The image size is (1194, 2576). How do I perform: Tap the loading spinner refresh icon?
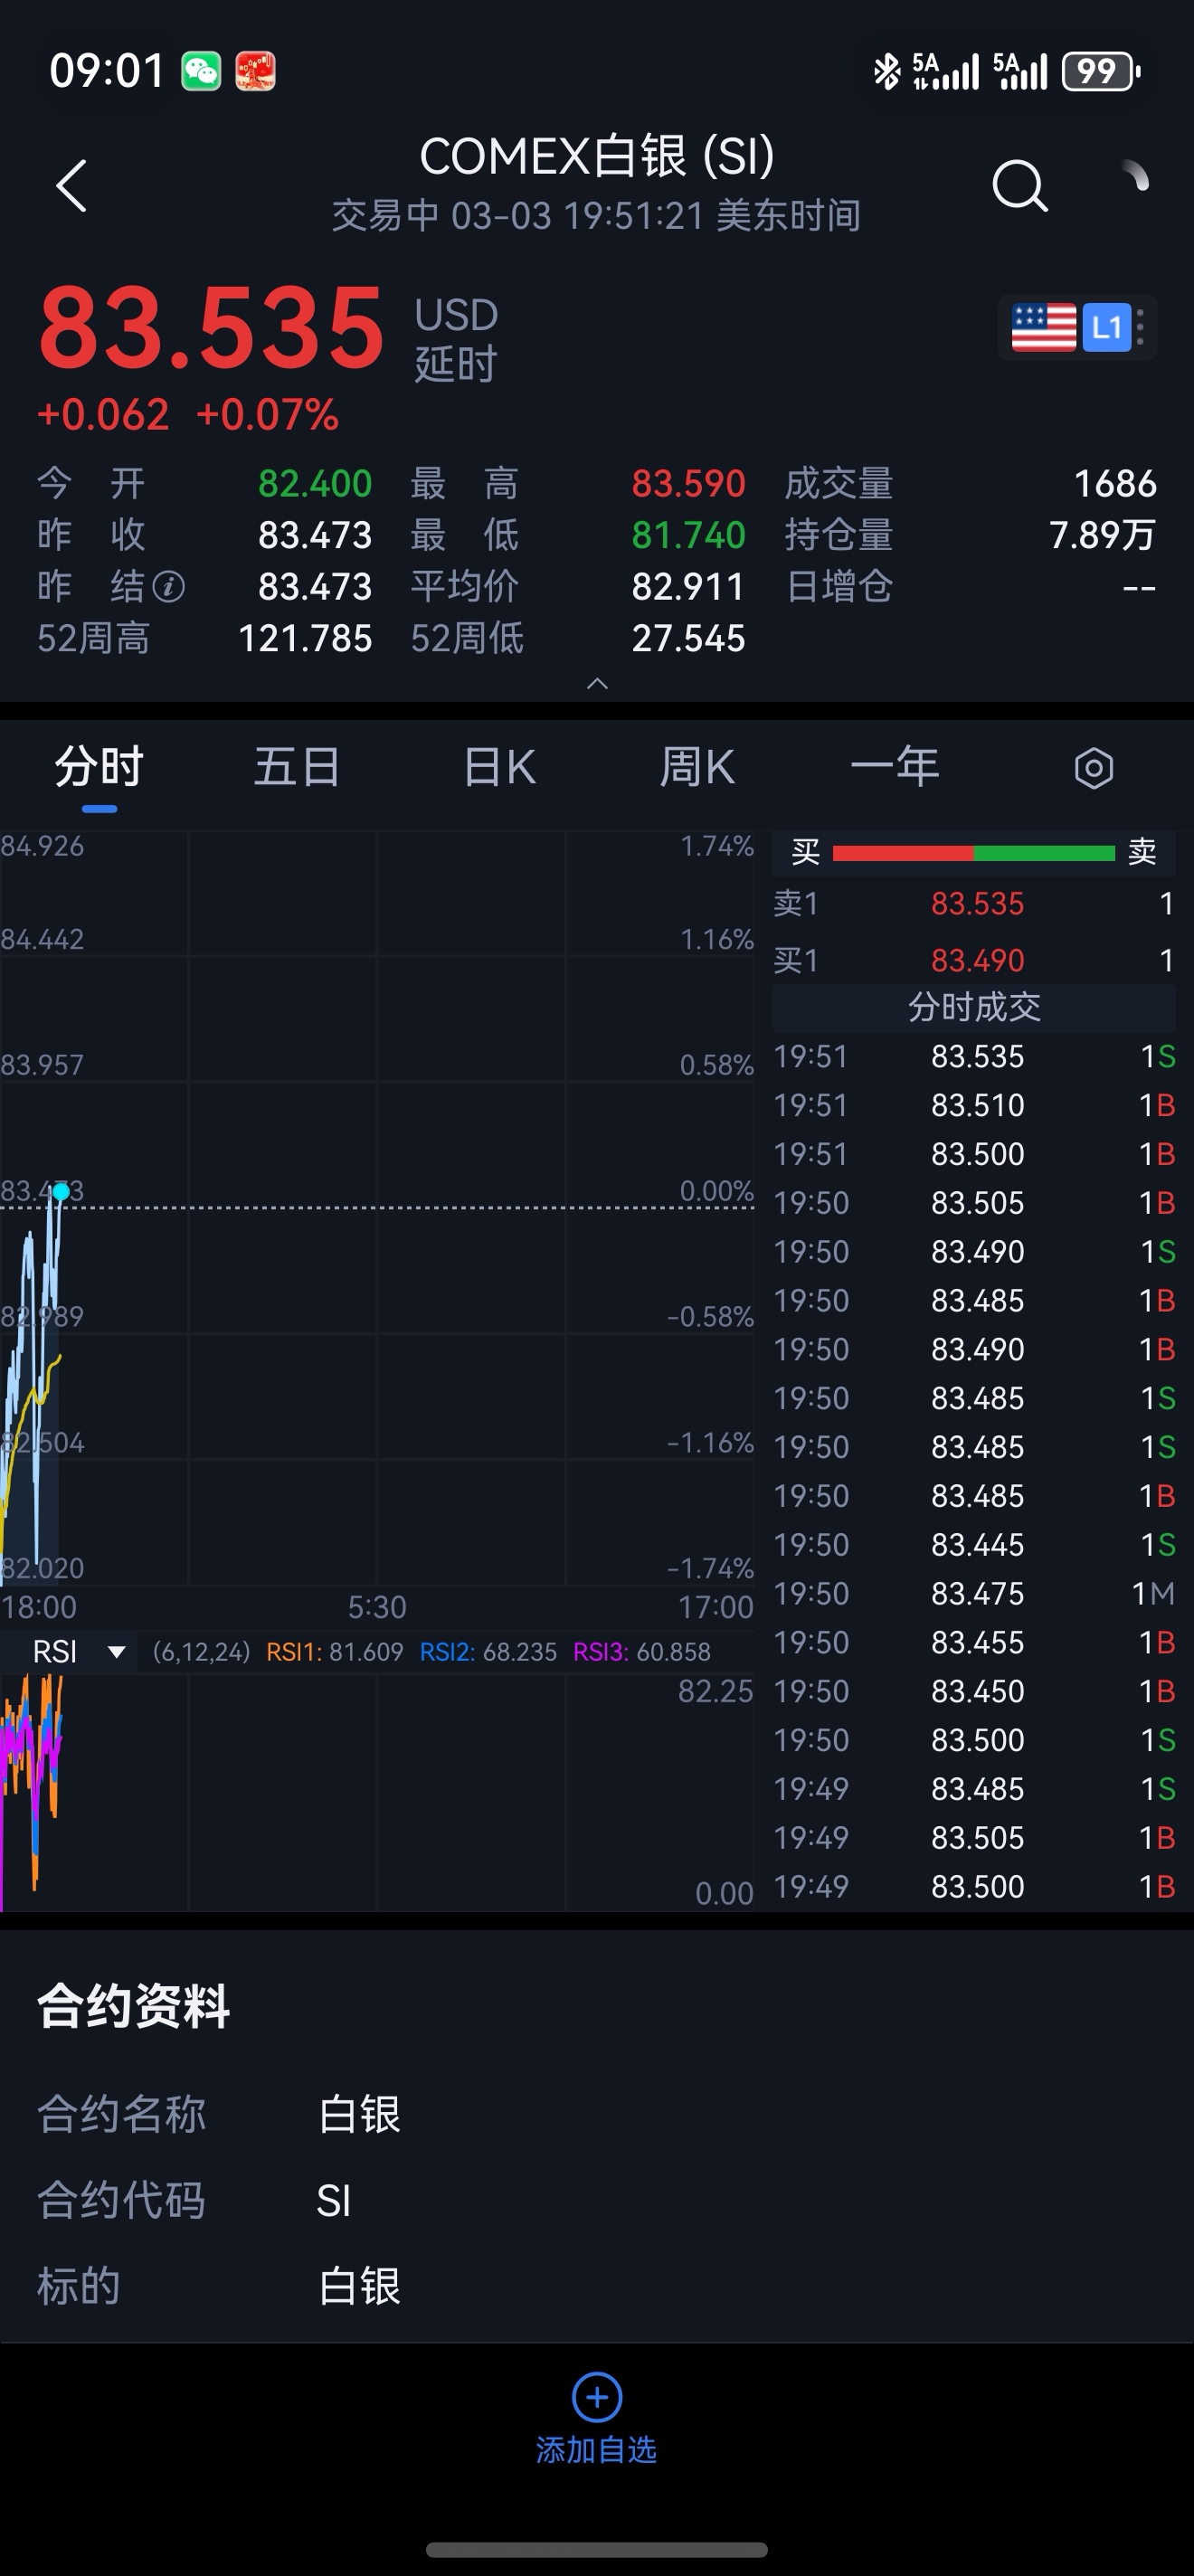(1135, 176)
